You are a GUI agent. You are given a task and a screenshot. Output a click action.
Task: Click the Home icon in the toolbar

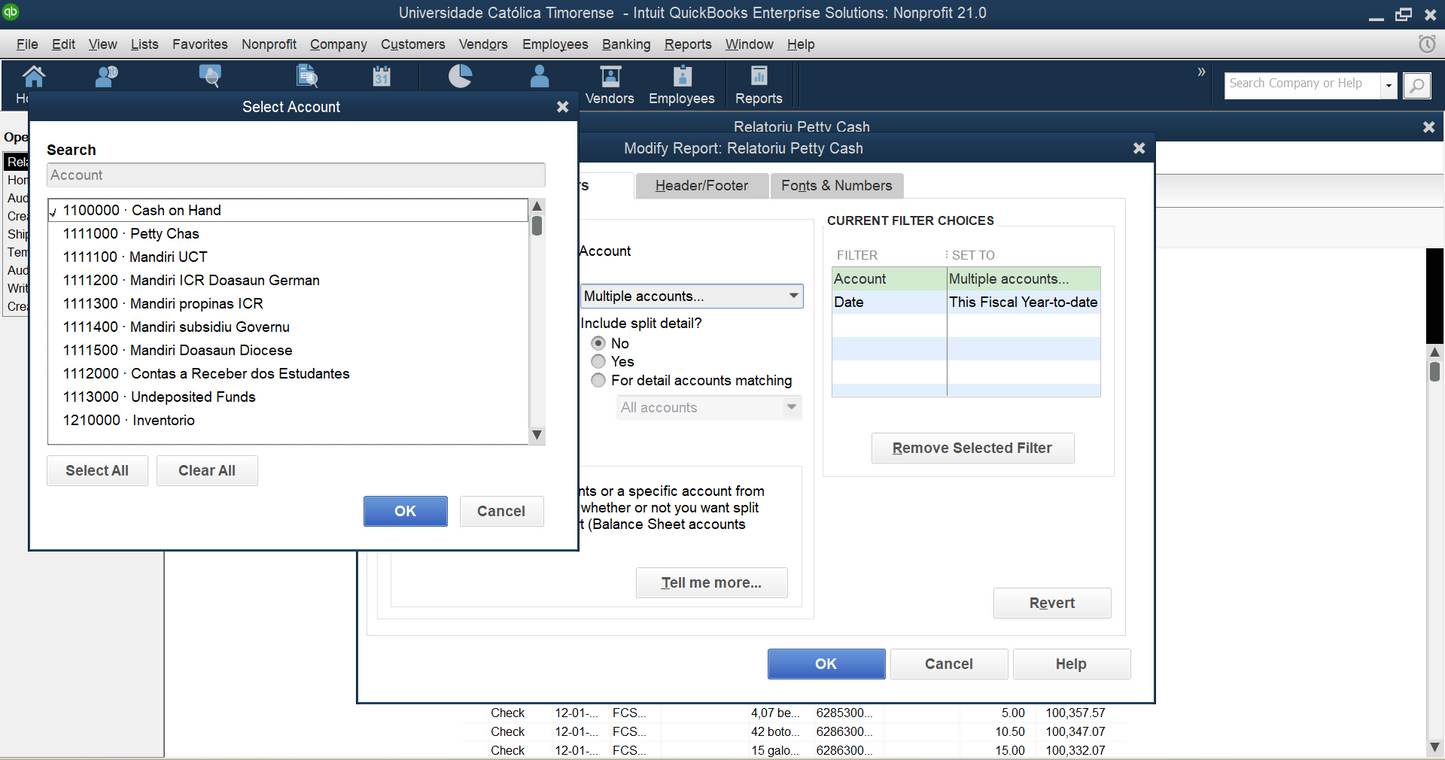pyautogui.click(x=33, y=78)
